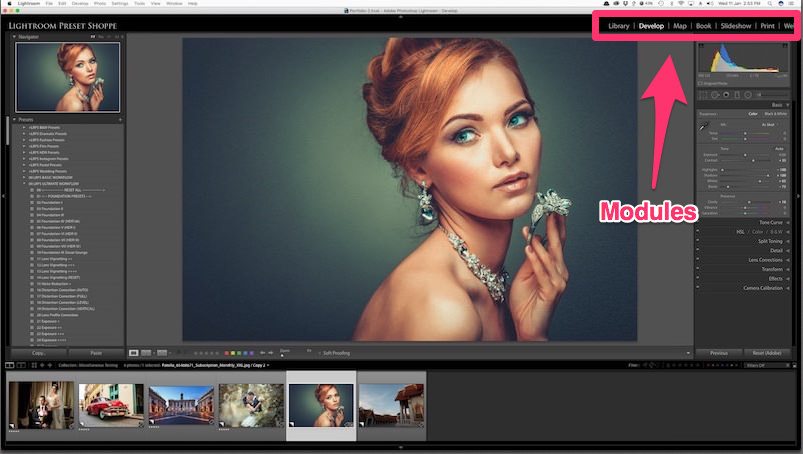Click the histogram graph
The image size is (803, 454).
[x=744, y=59]
